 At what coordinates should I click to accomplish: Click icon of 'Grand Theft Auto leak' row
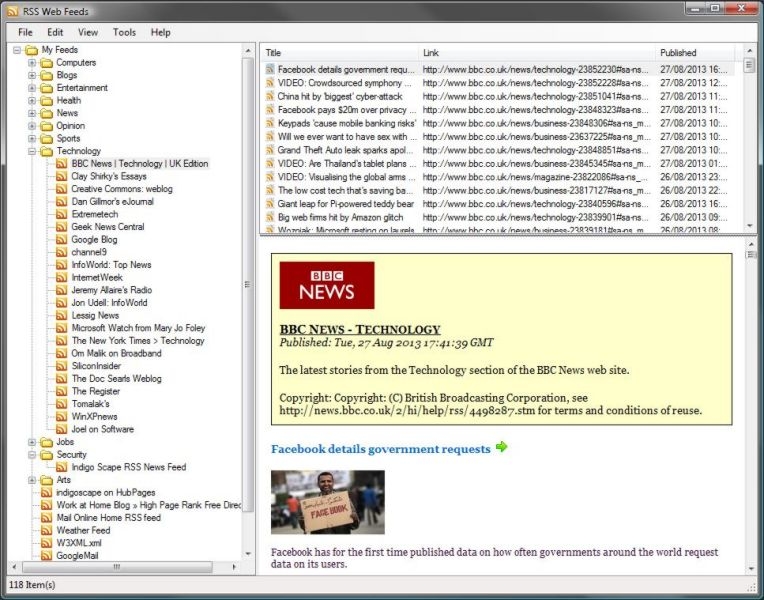click(269, 150)
